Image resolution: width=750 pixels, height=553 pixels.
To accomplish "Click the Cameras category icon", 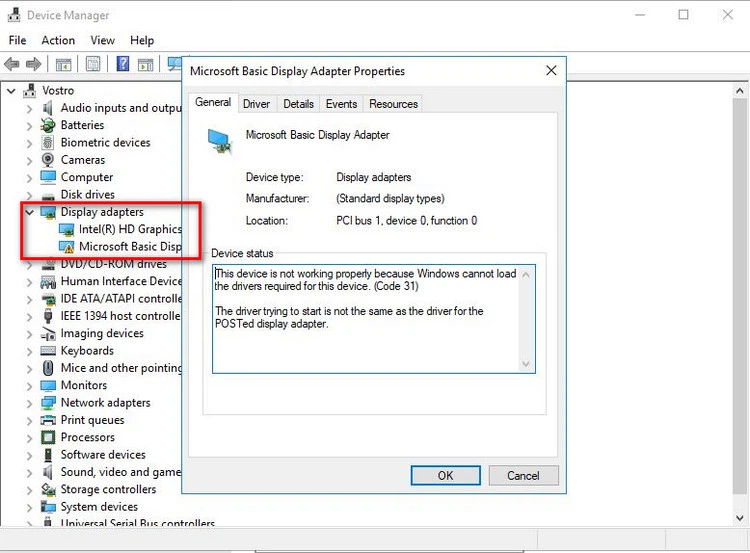I will coord(48,160).
